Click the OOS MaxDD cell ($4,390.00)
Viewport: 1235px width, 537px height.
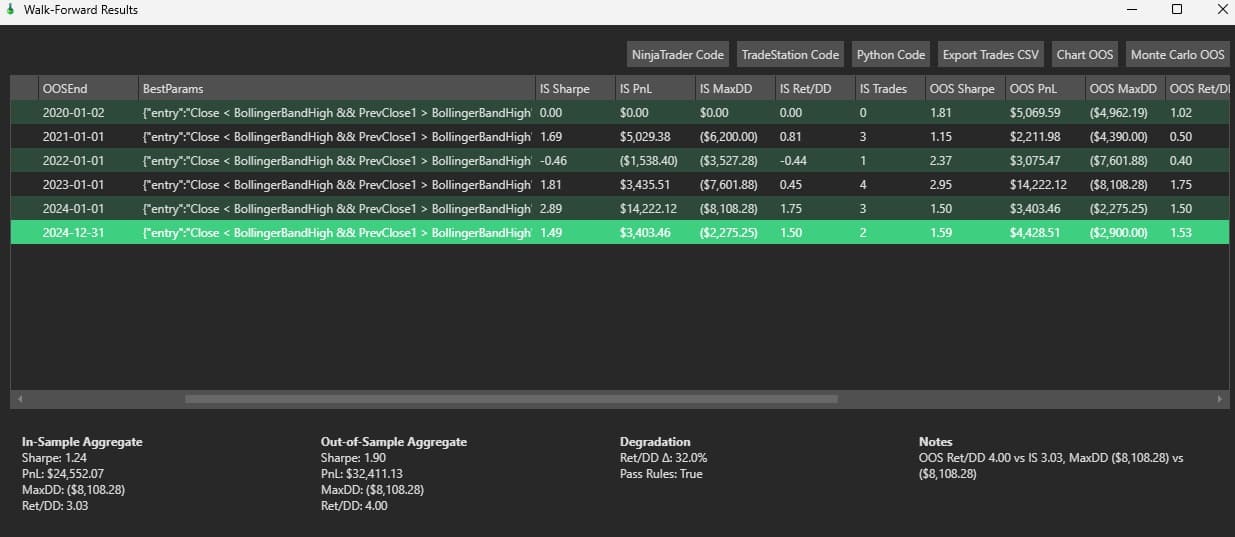[1118, 137]
